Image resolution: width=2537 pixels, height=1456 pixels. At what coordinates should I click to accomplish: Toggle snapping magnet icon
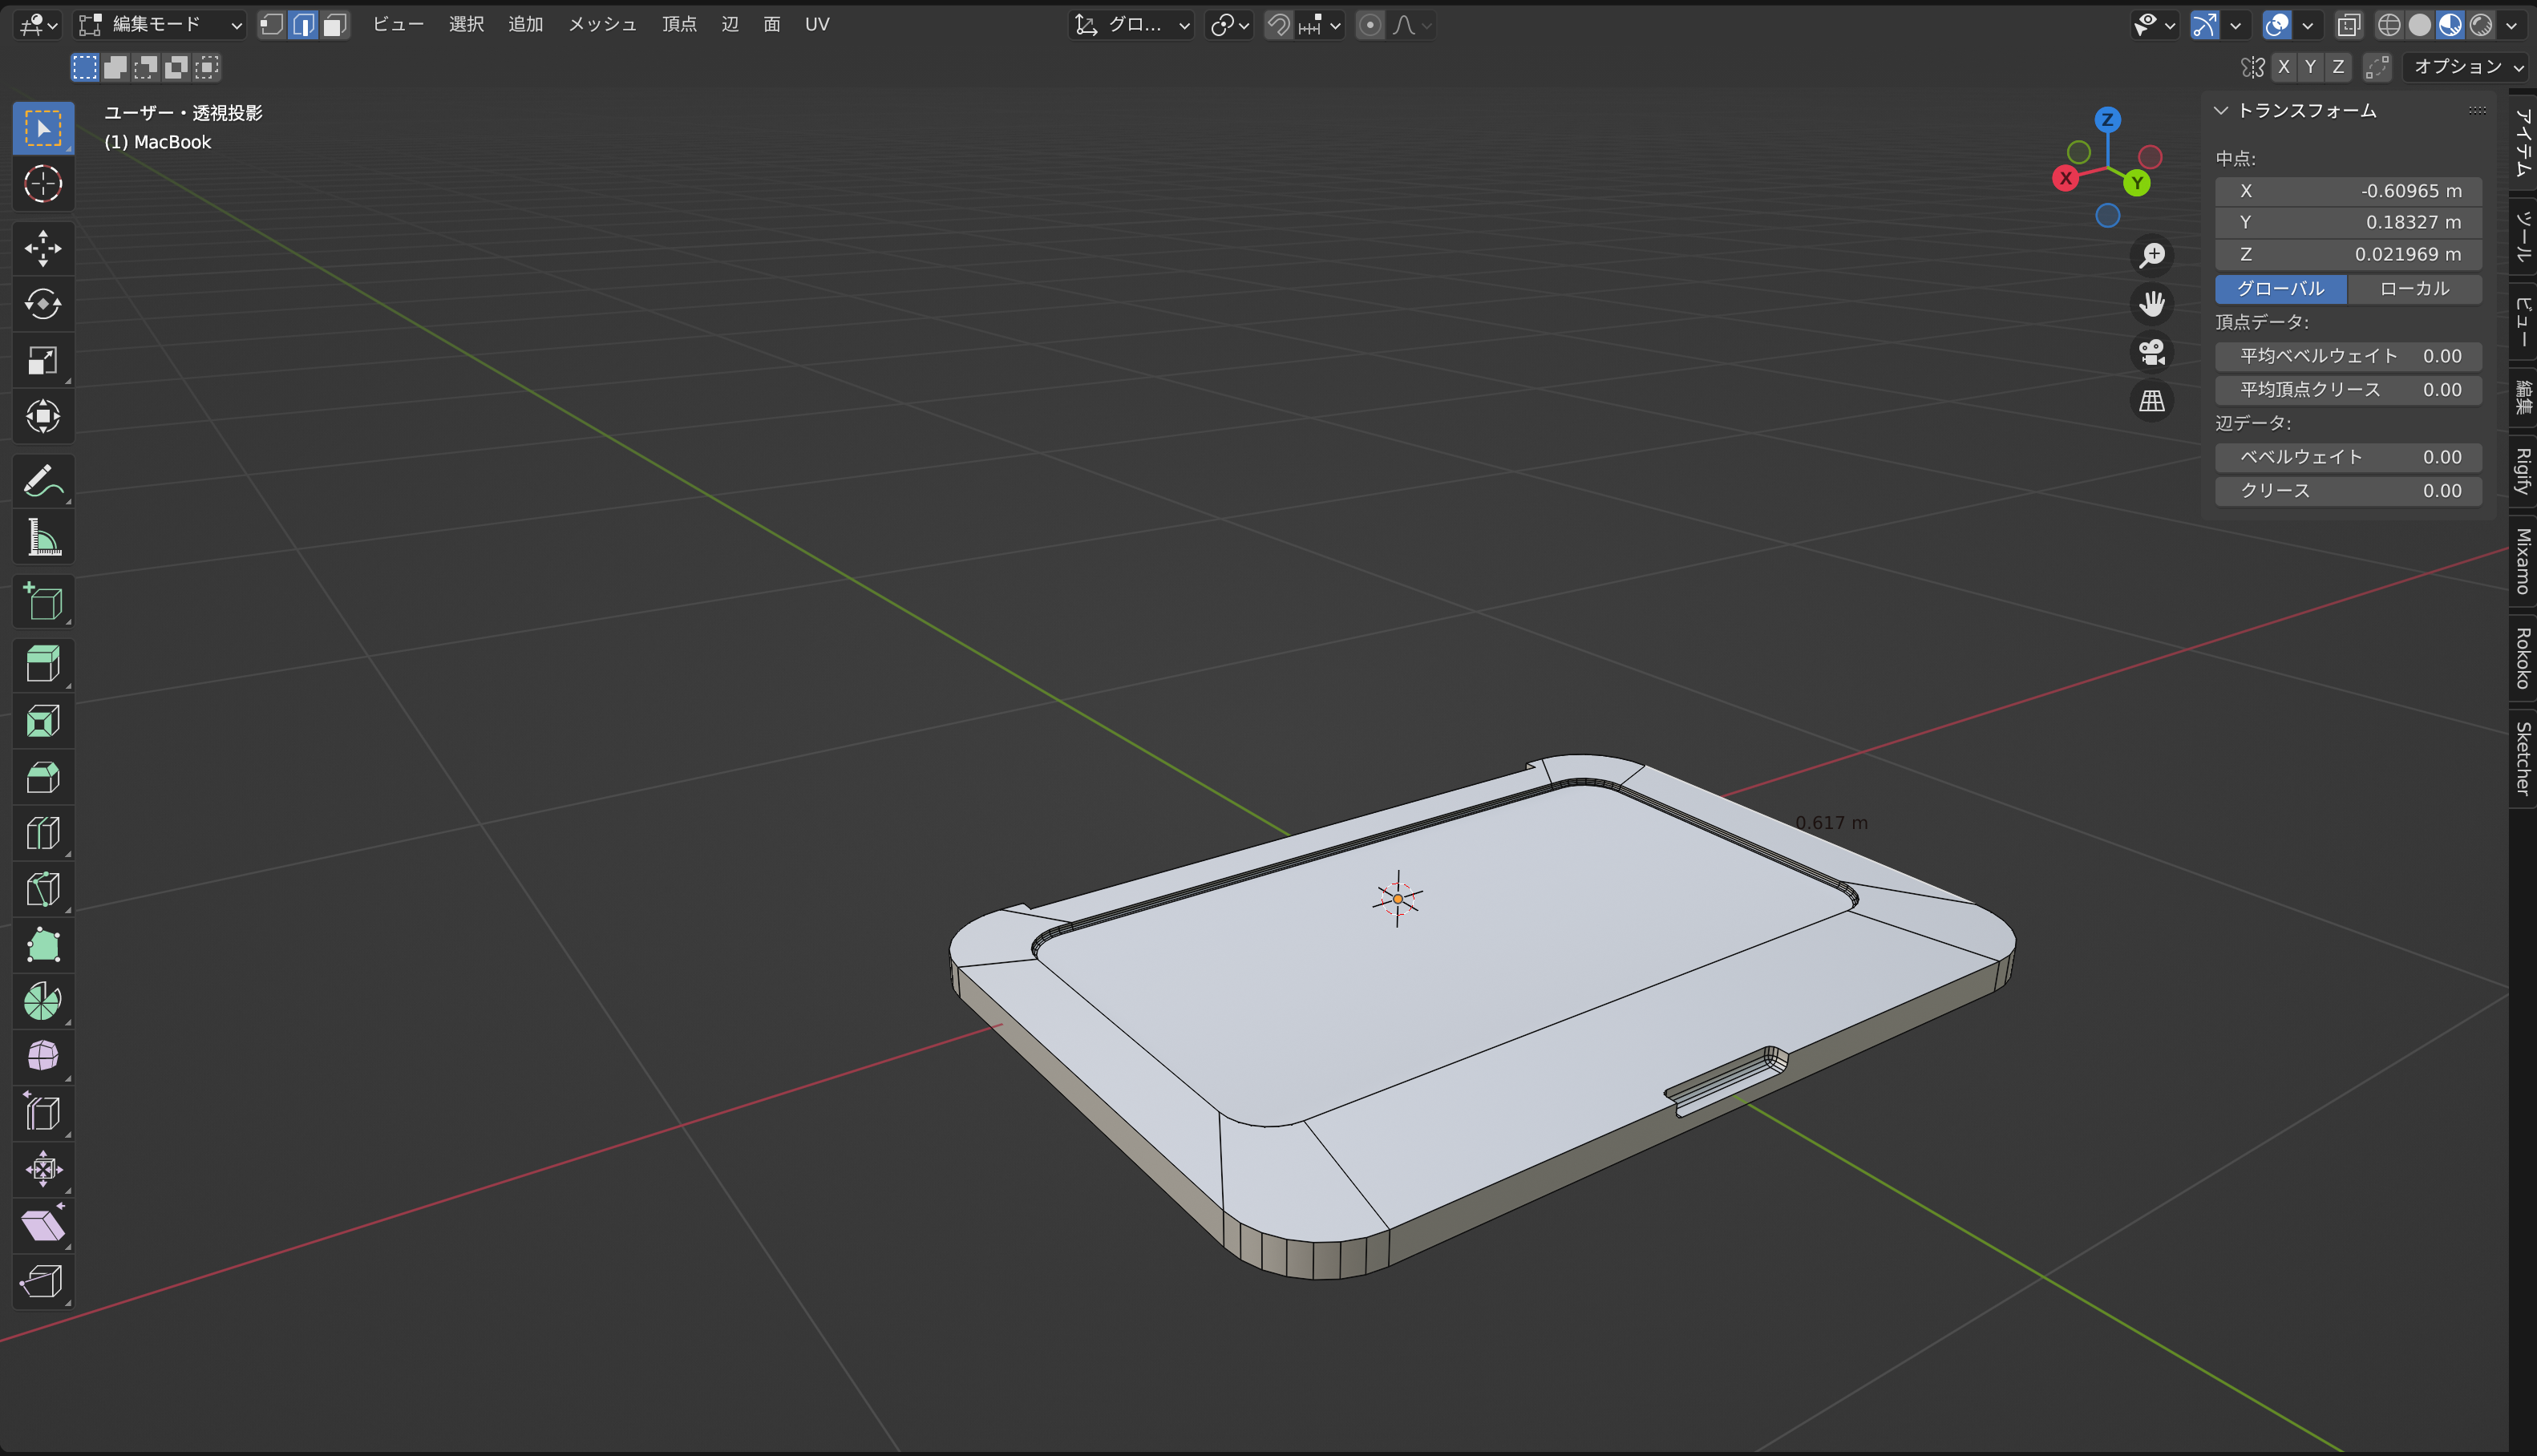tap(1279, 25)
